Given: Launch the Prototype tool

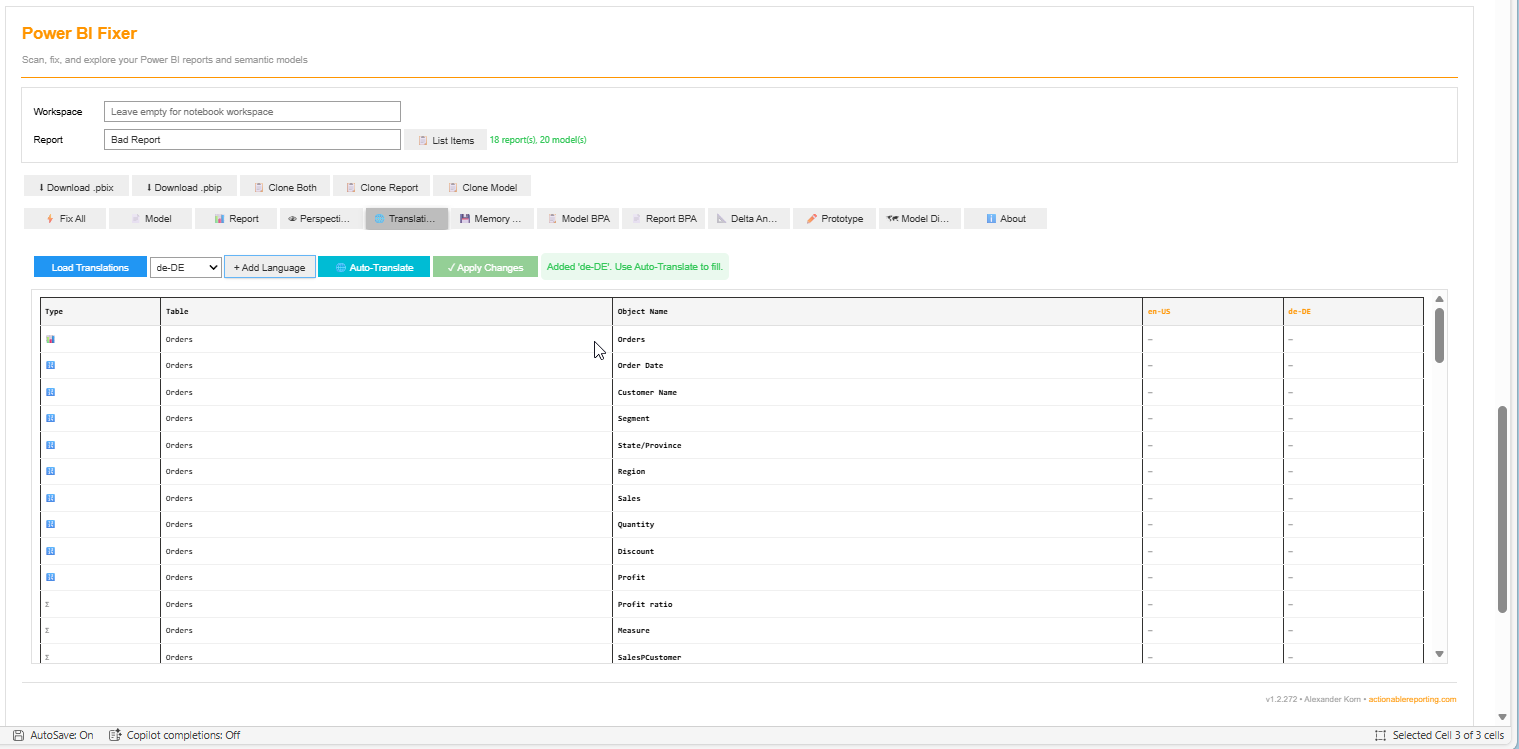Looking at the screenshot, I should [x=834, y=218].
